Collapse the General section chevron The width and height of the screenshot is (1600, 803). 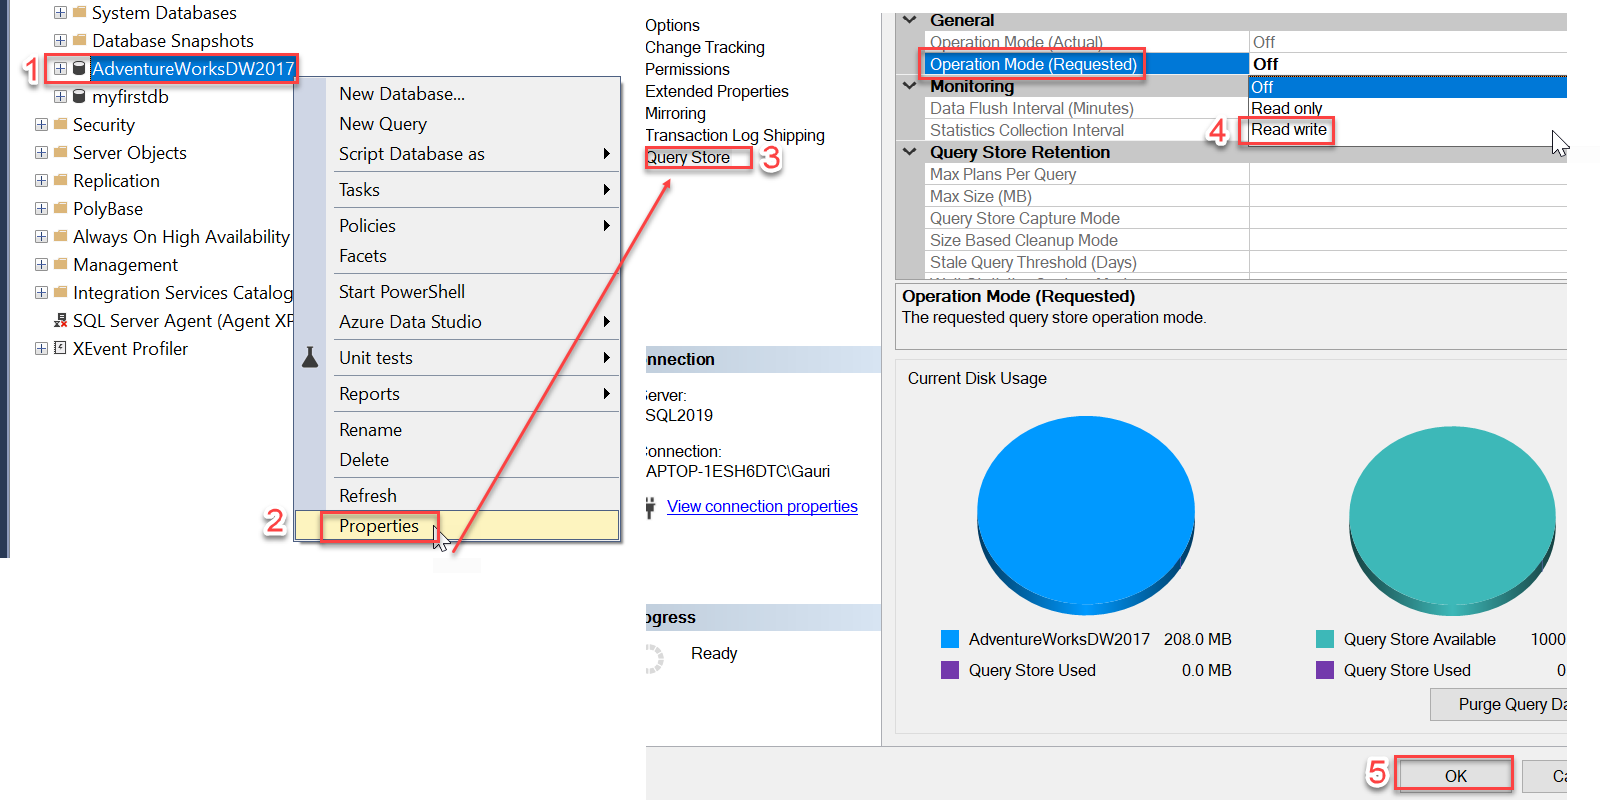(x=910, y=20)
